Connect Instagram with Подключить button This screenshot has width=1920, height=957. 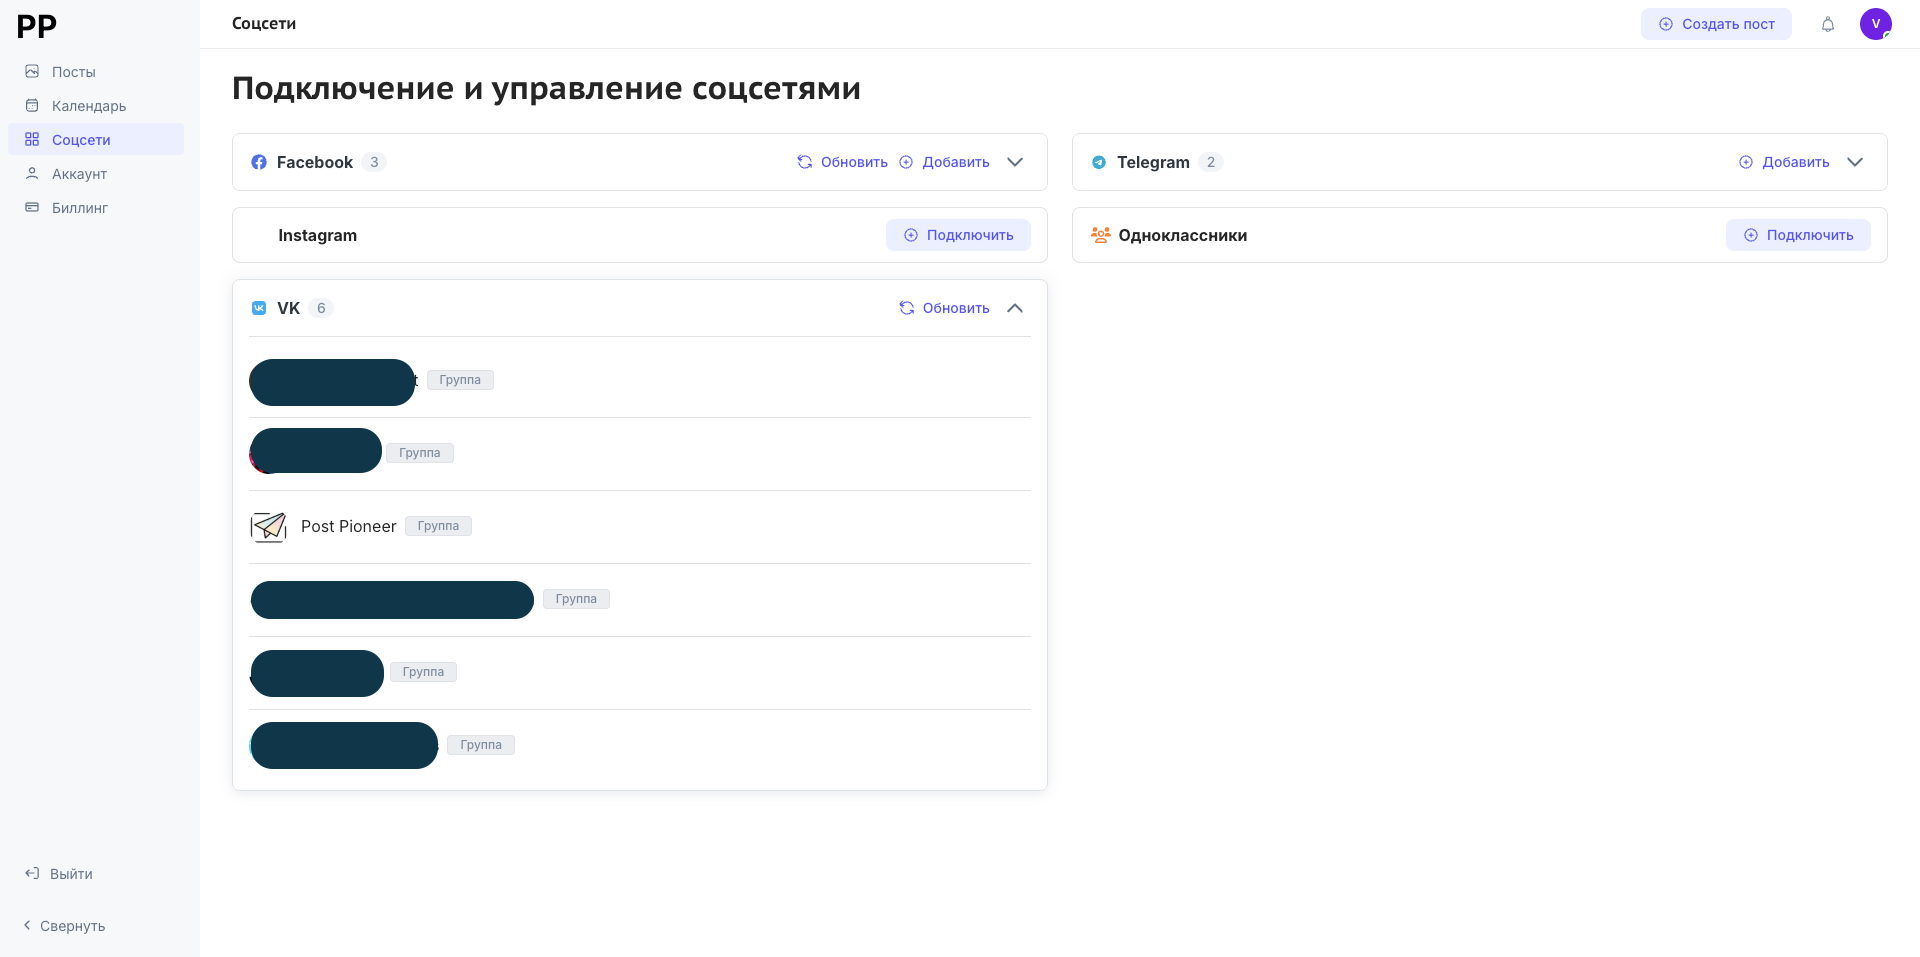pos(958,235)
